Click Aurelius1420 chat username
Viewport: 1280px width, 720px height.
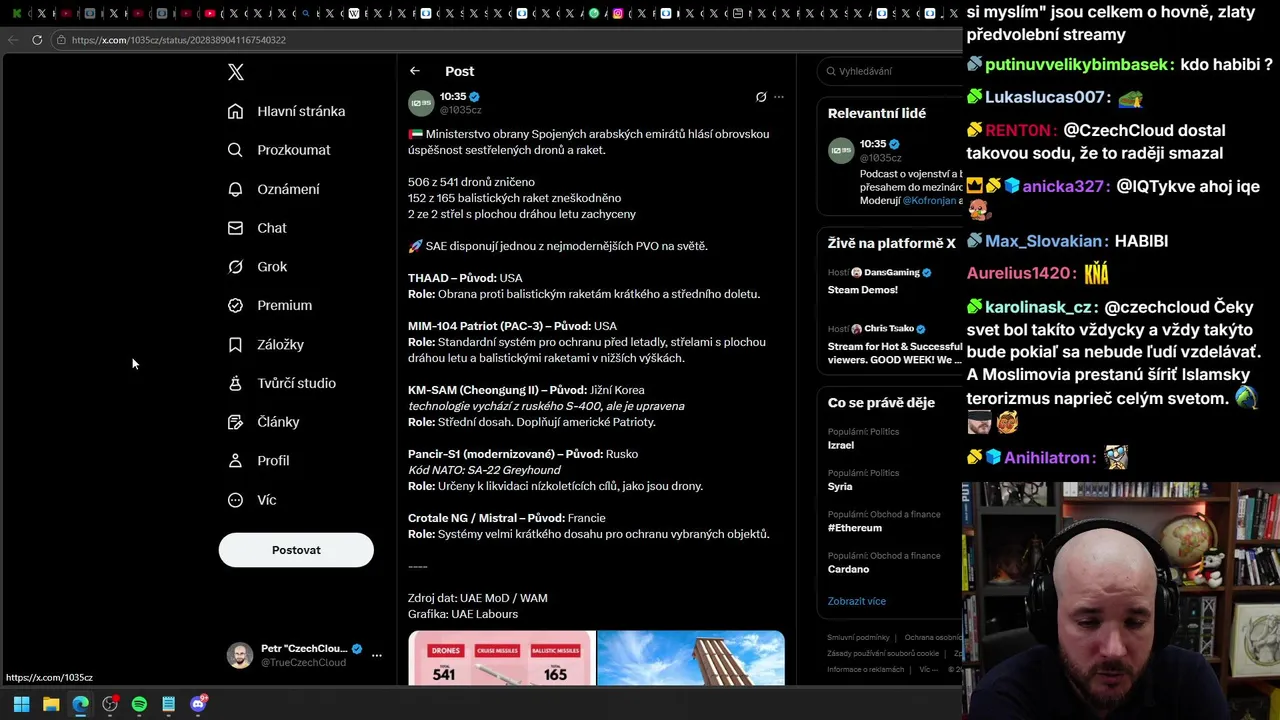pyautogui.click(x=1018, y=273)
